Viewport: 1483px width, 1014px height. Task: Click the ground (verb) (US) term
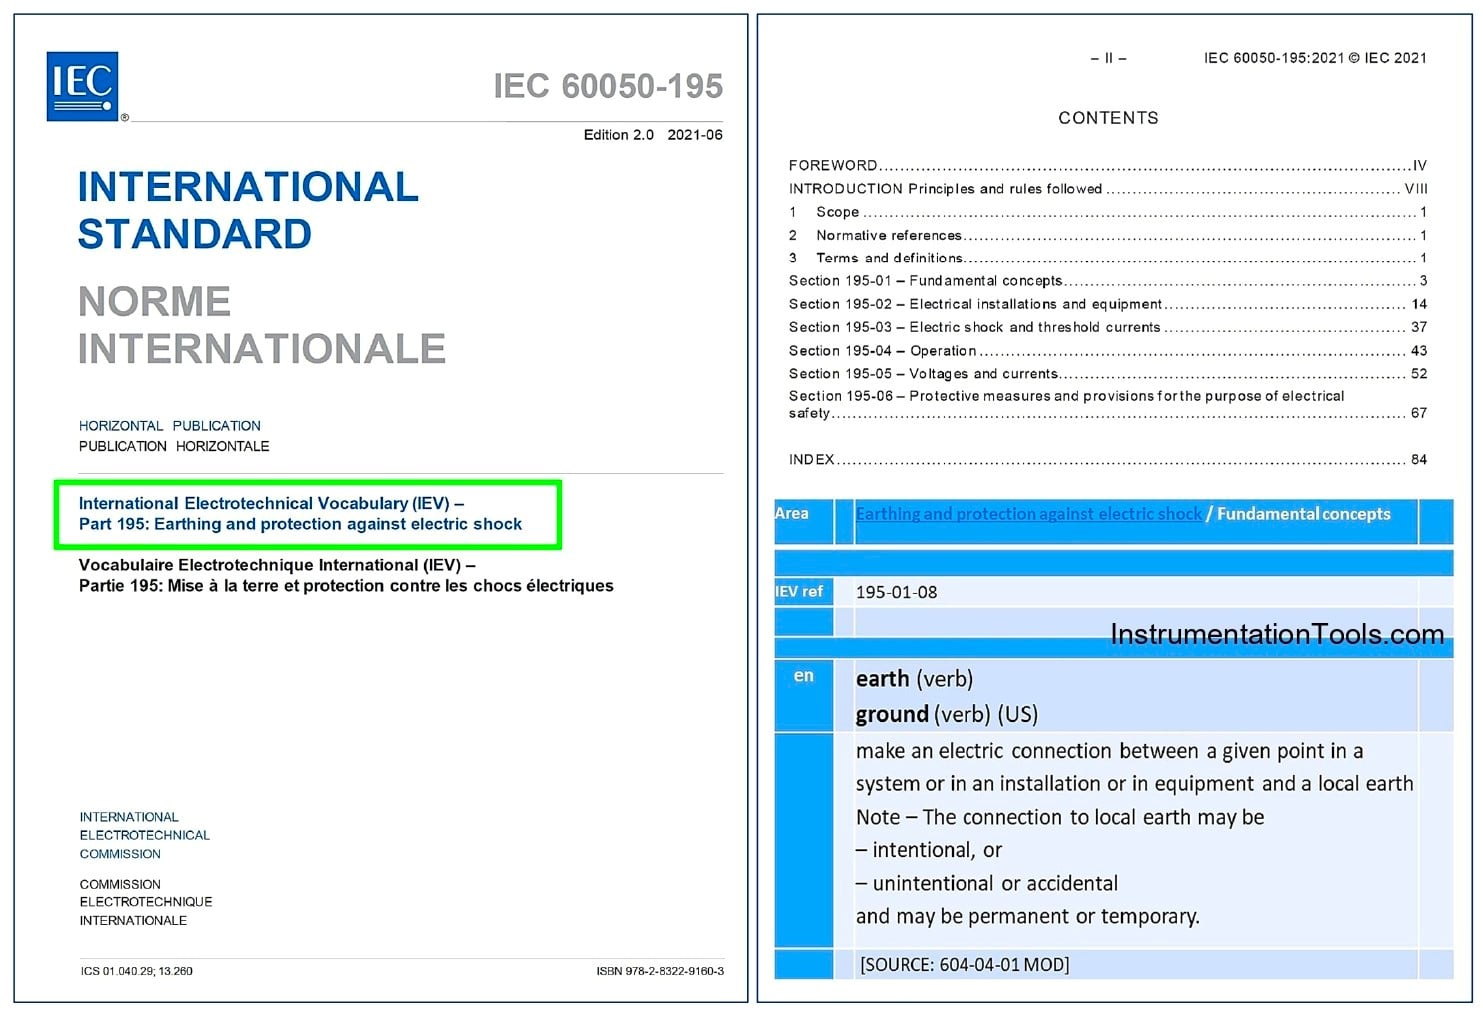pos(947,714)
